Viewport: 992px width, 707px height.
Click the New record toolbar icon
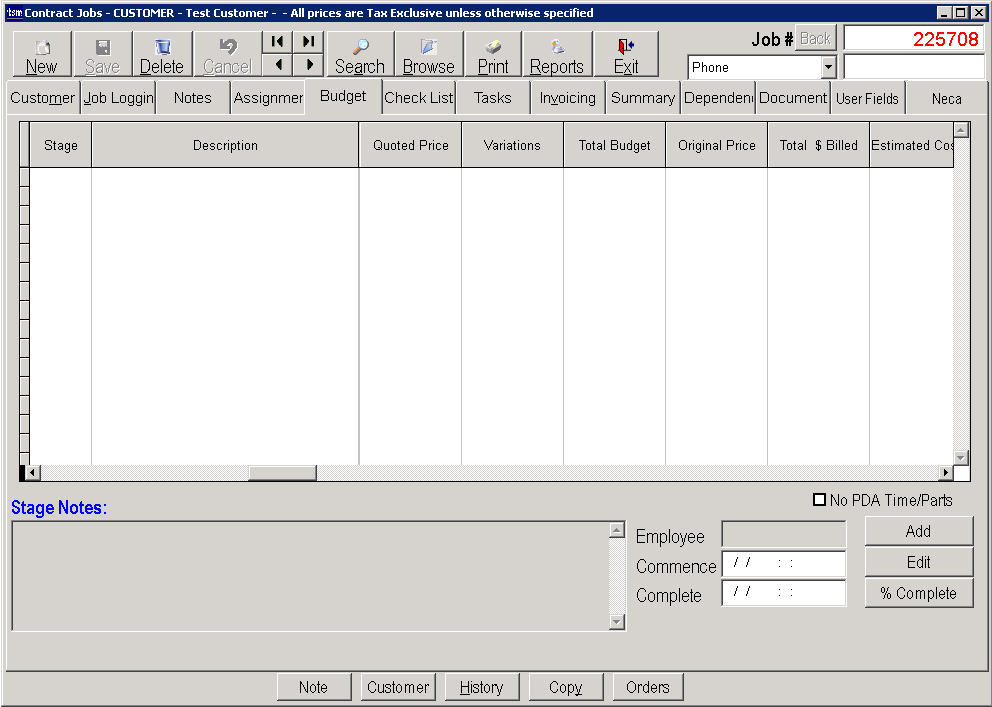point(42,48)
